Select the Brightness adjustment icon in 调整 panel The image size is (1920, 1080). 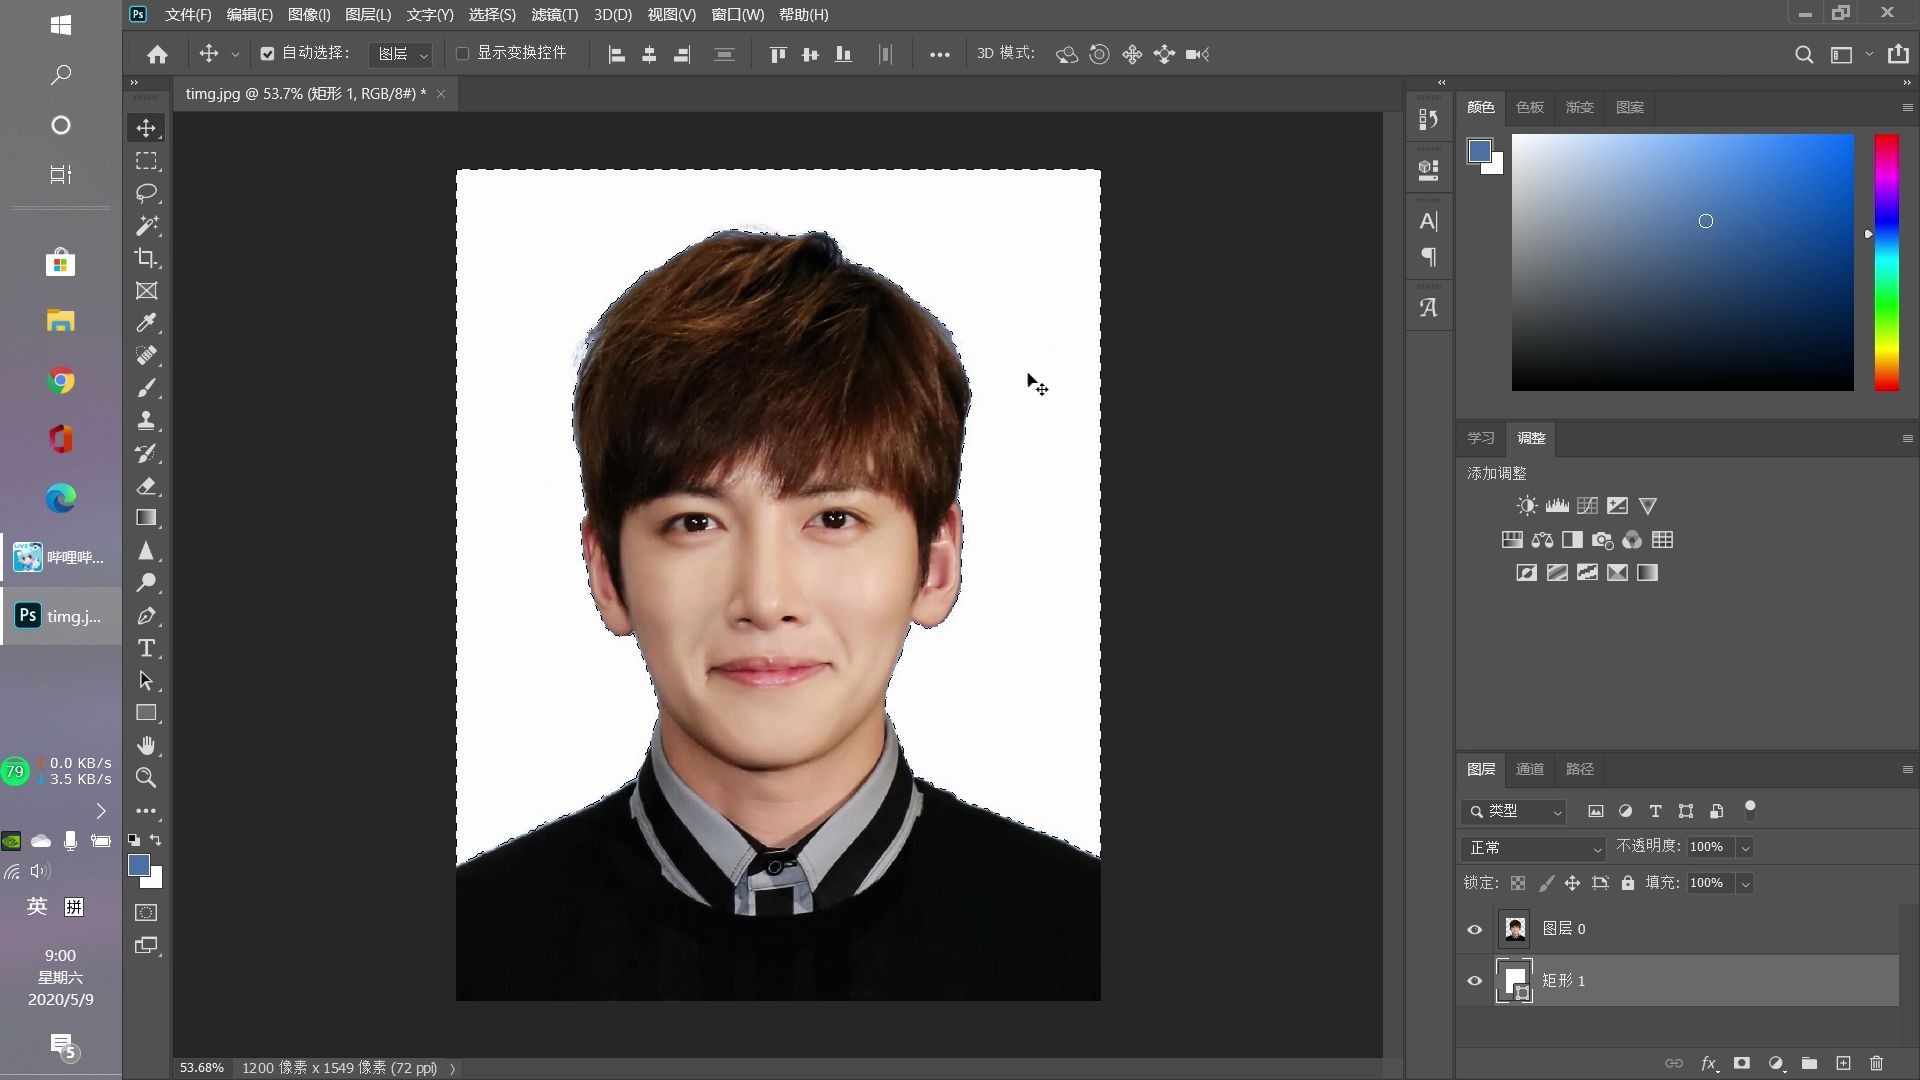[1527, 505]
